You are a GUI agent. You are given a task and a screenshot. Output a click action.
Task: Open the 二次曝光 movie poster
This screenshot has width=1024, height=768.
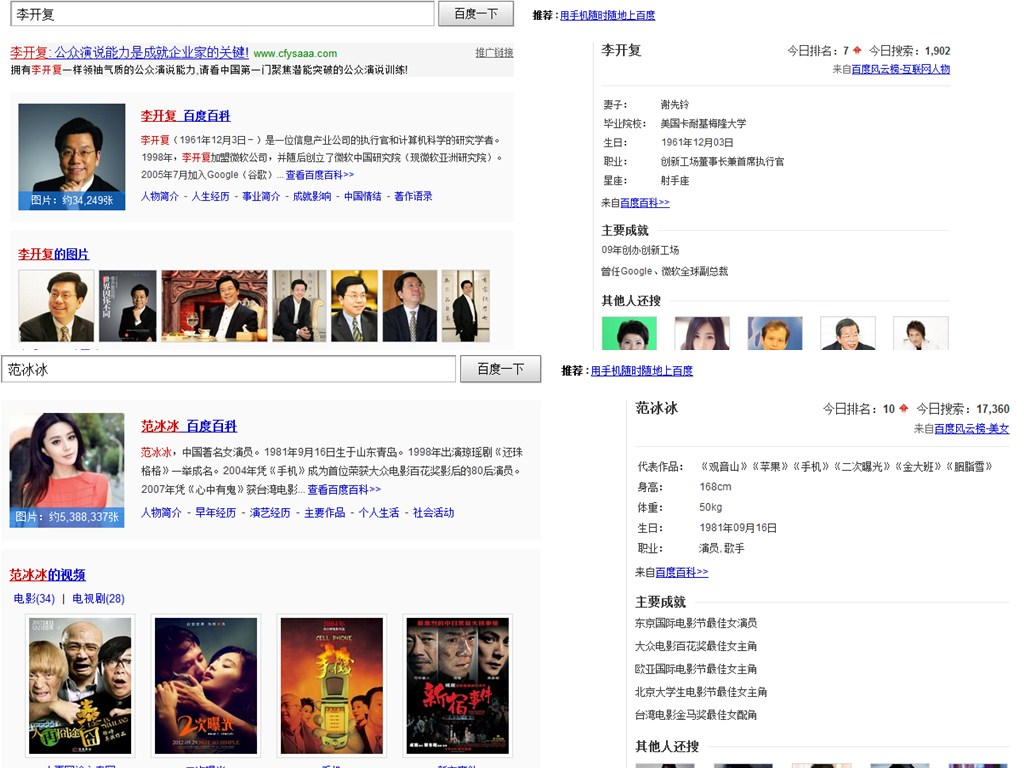point(205,685)
